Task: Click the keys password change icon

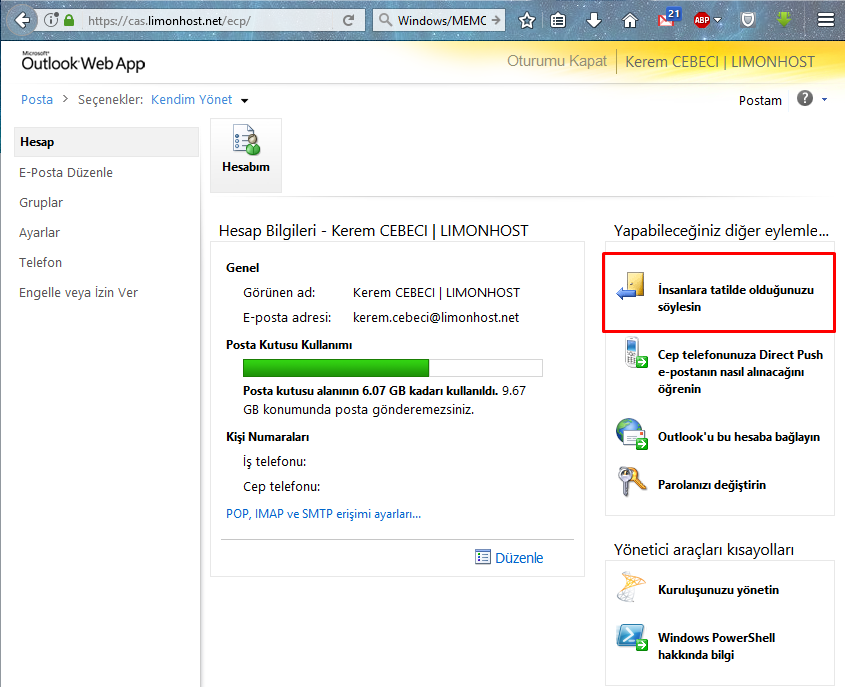Action: (x=632, y=481)
